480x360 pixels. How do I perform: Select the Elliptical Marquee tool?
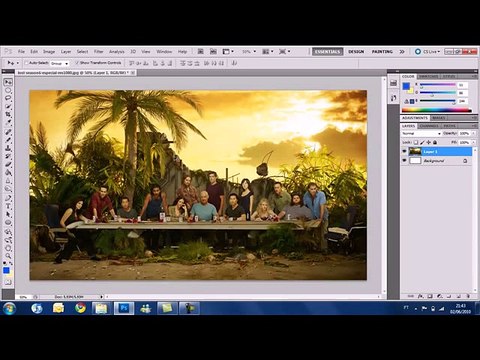pyautogui.click(x=8, y=90)
